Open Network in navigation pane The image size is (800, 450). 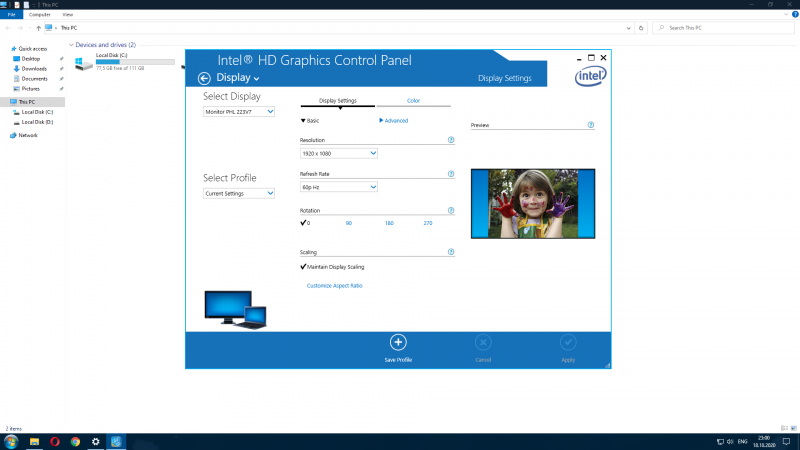point(28,135)
